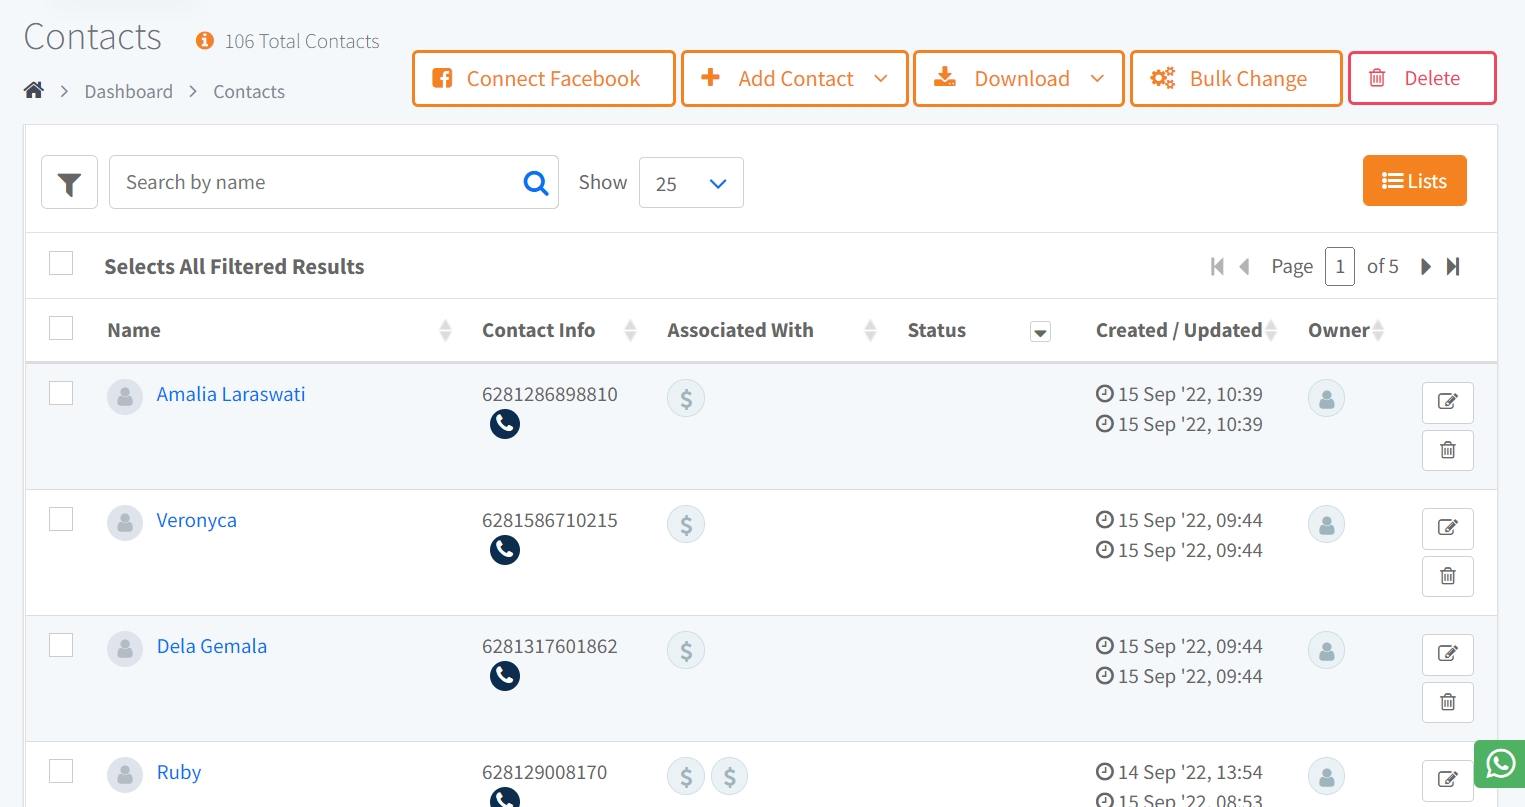
Task: Open the Show 25 entries dropdown
Action: pyautogui.click(x=691, y=183)
